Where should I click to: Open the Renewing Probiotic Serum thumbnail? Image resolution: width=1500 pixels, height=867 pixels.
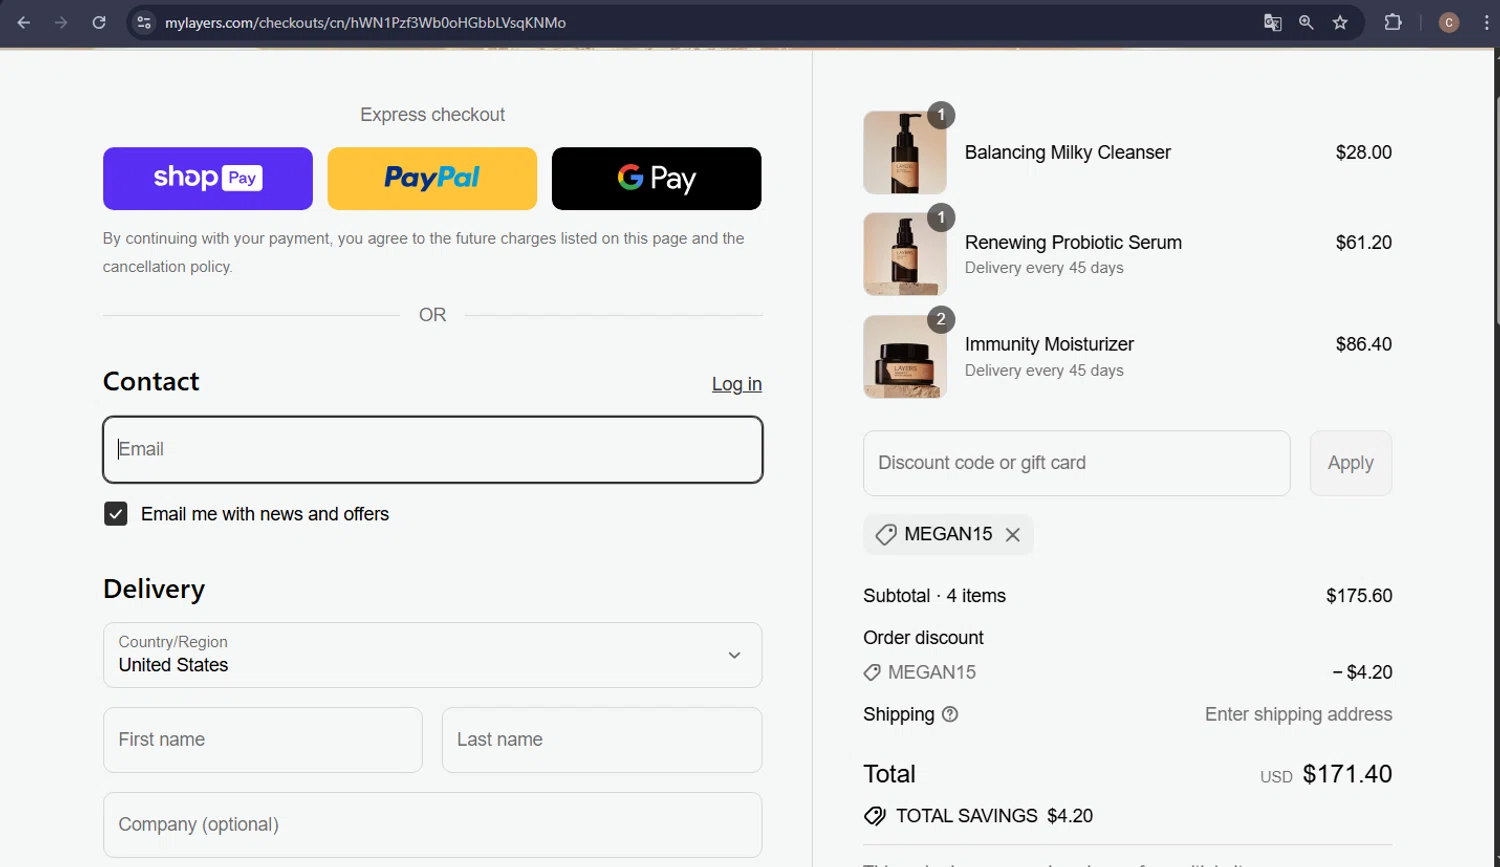[x=905, y=254]
